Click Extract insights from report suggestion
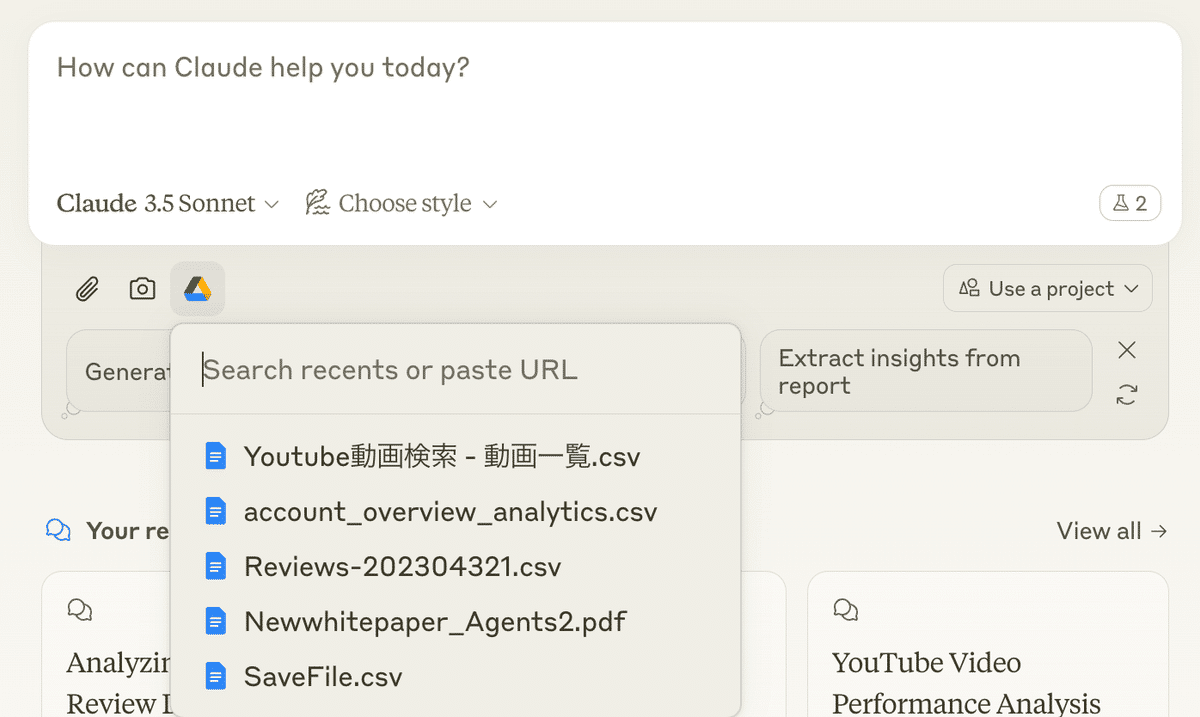Viewport: 1200px width, 717px height. [924, 372]
